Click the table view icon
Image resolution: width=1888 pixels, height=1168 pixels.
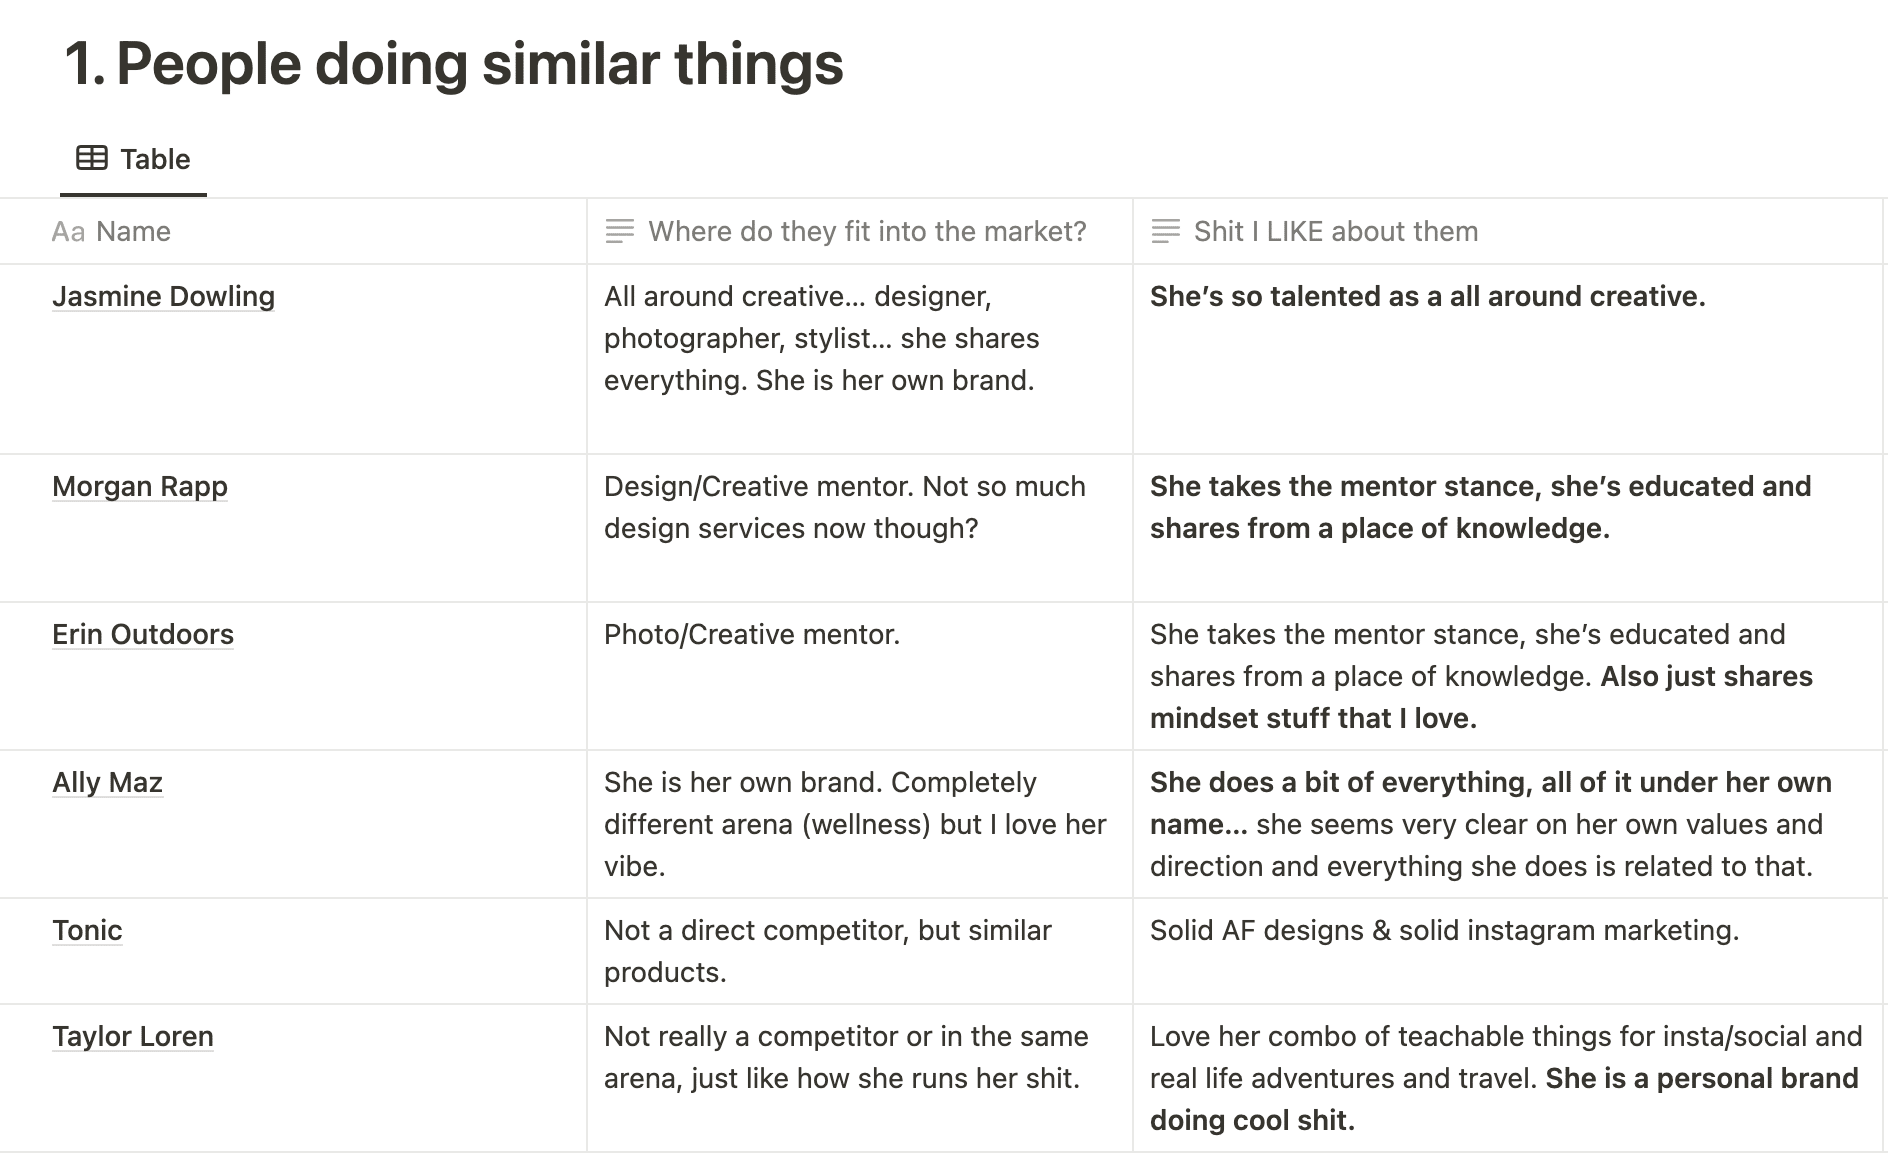92,158
